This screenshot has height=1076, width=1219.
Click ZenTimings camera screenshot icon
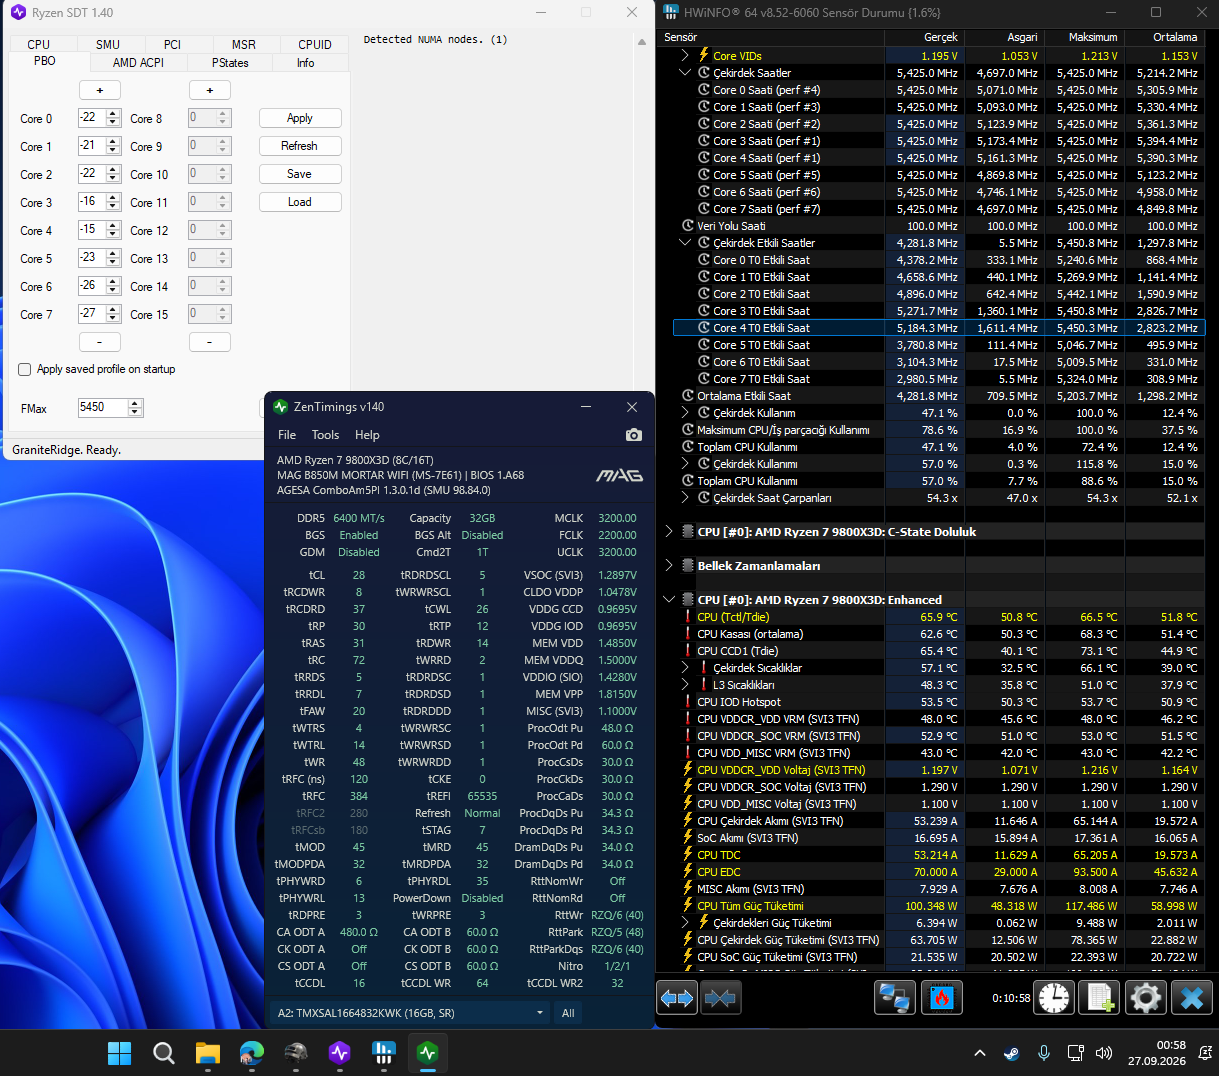pos(633,435)
